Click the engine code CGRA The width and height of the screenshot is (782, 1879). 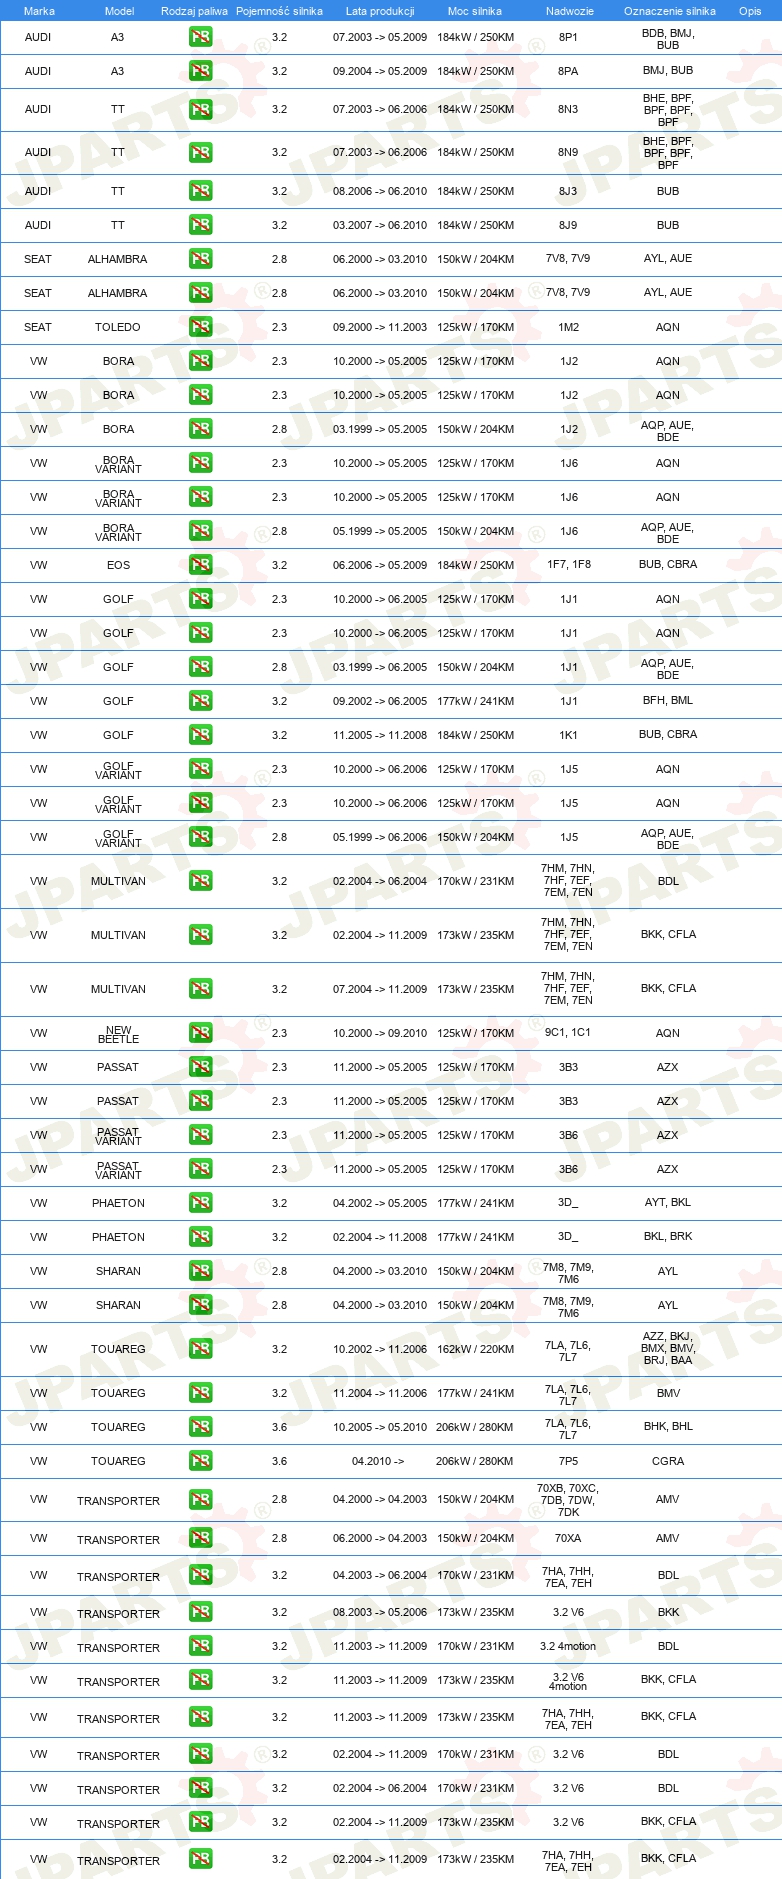pyautogui.click(x=668, y=1461)
